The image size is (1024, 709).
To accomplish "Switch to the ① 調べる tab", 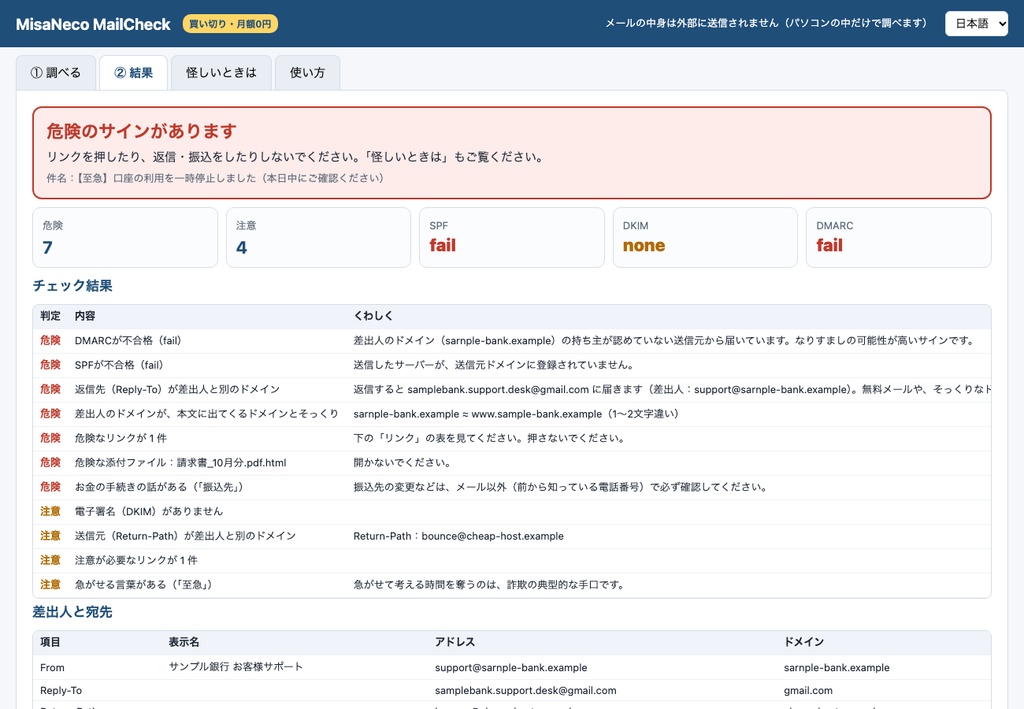I will 56,72.
